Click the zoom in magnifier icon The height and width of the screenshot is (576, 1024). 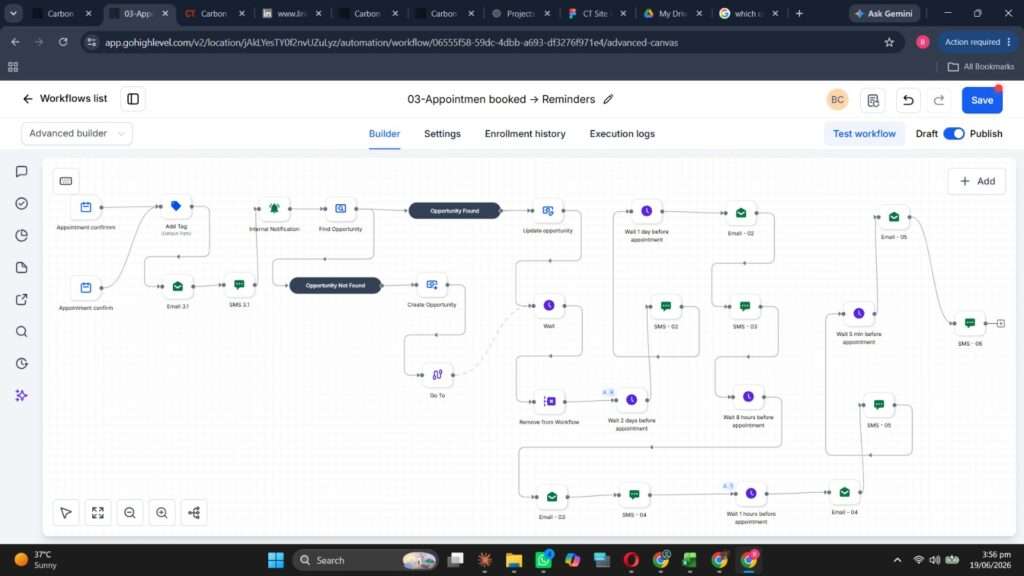(162, 513)
